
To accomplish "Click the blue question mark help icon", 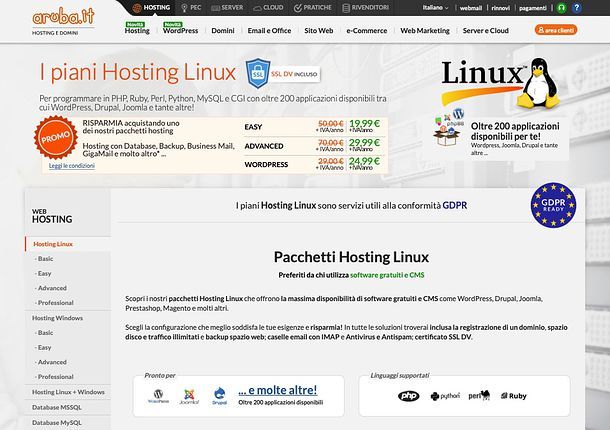I will click(x=577, y=7).
